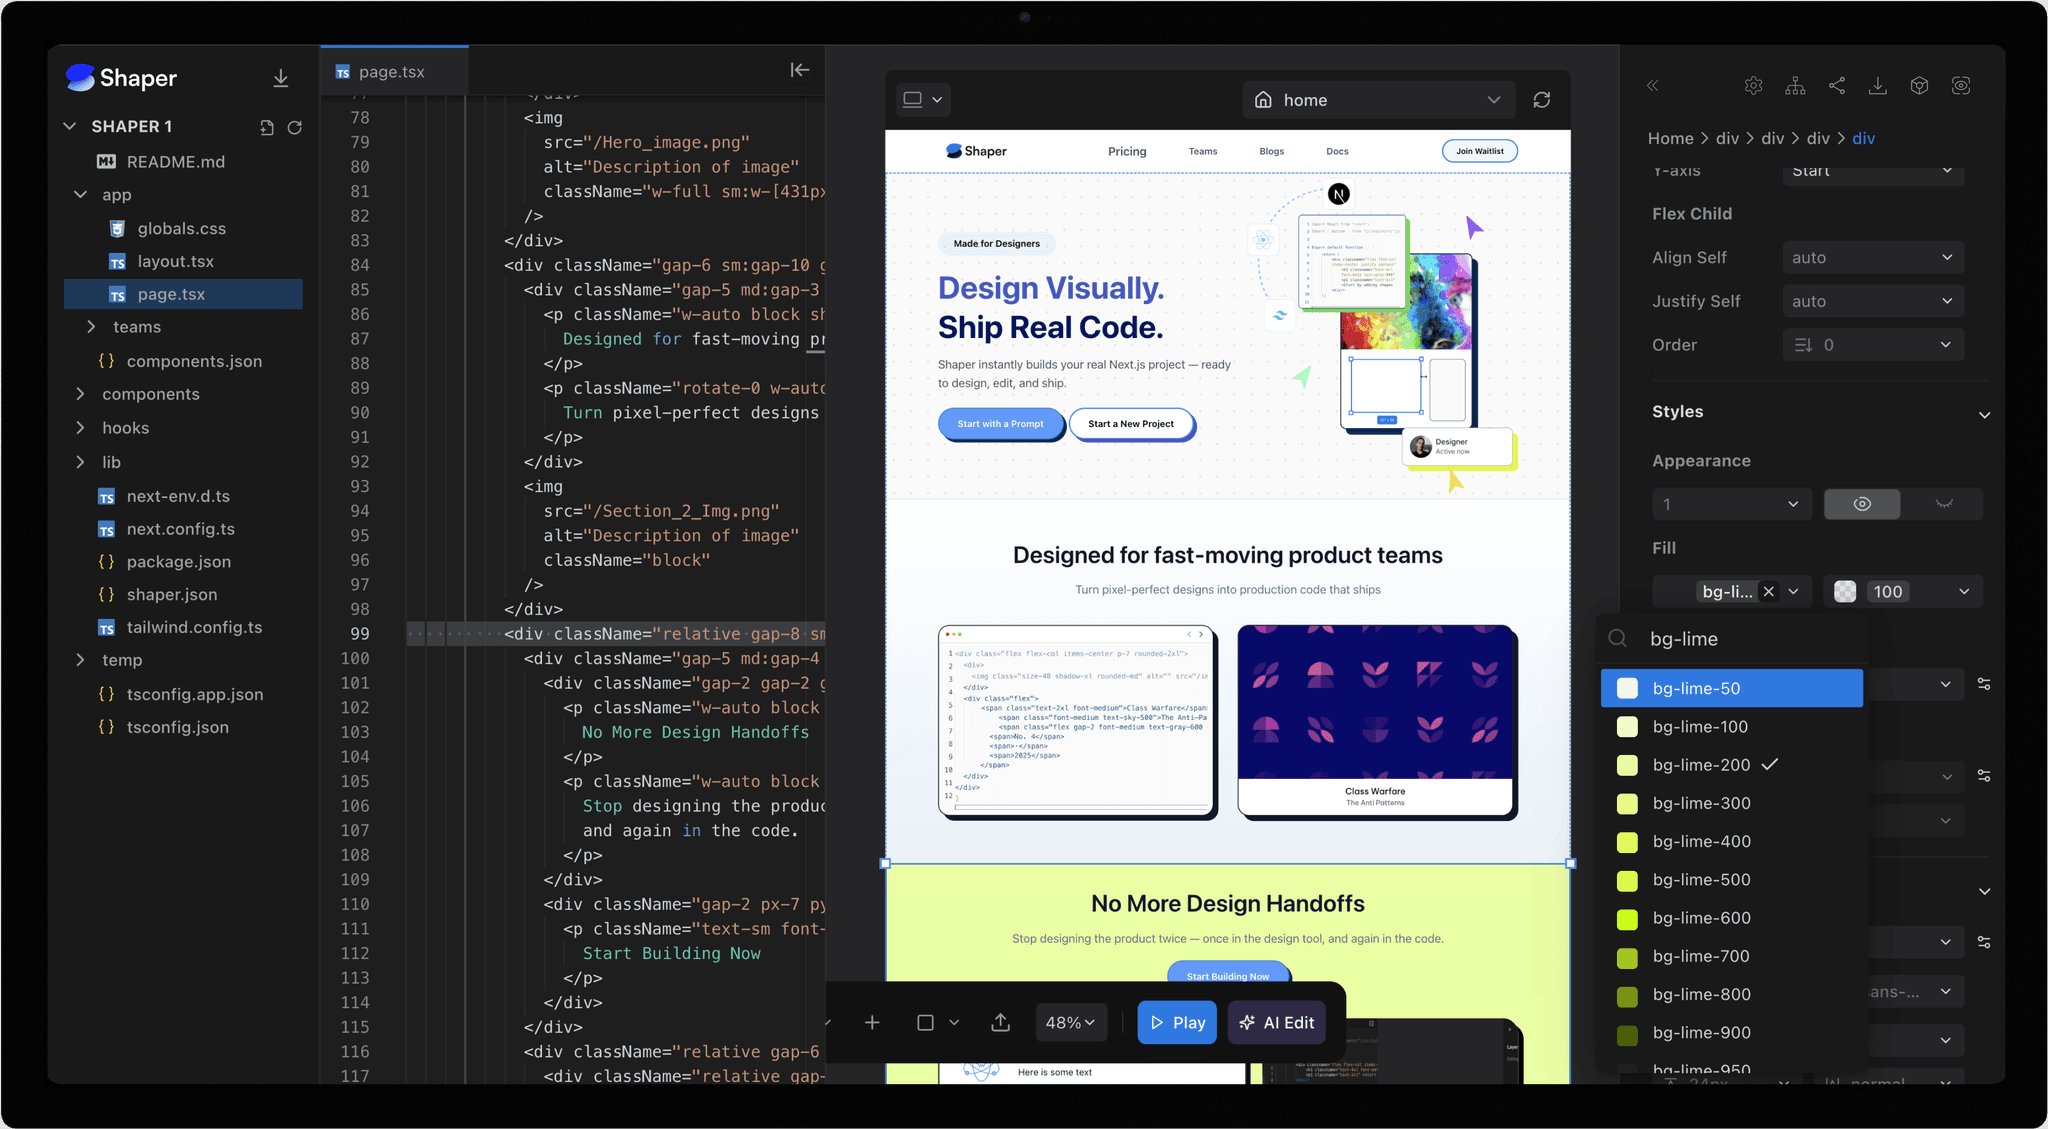Screen dimensions: 2048x1129
Task: Open the globals.css file
Action: [x=182, y=228]
